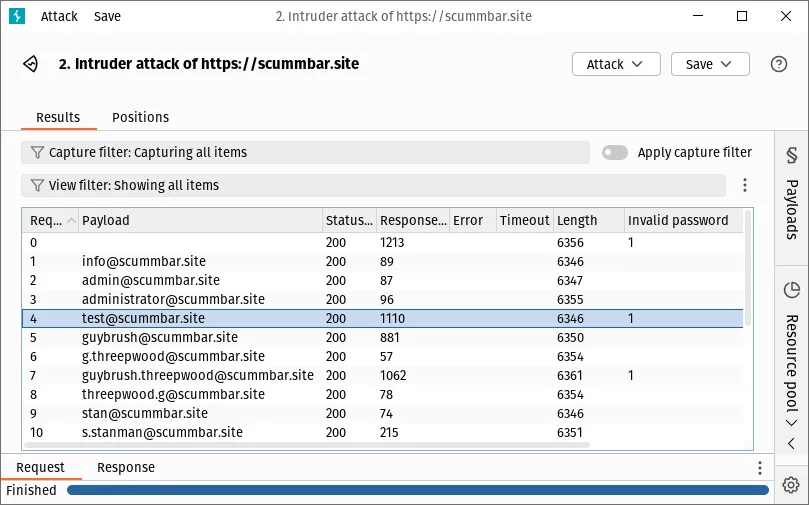
Task: Select baseline request row 0
Action: (x=382, y=242)
